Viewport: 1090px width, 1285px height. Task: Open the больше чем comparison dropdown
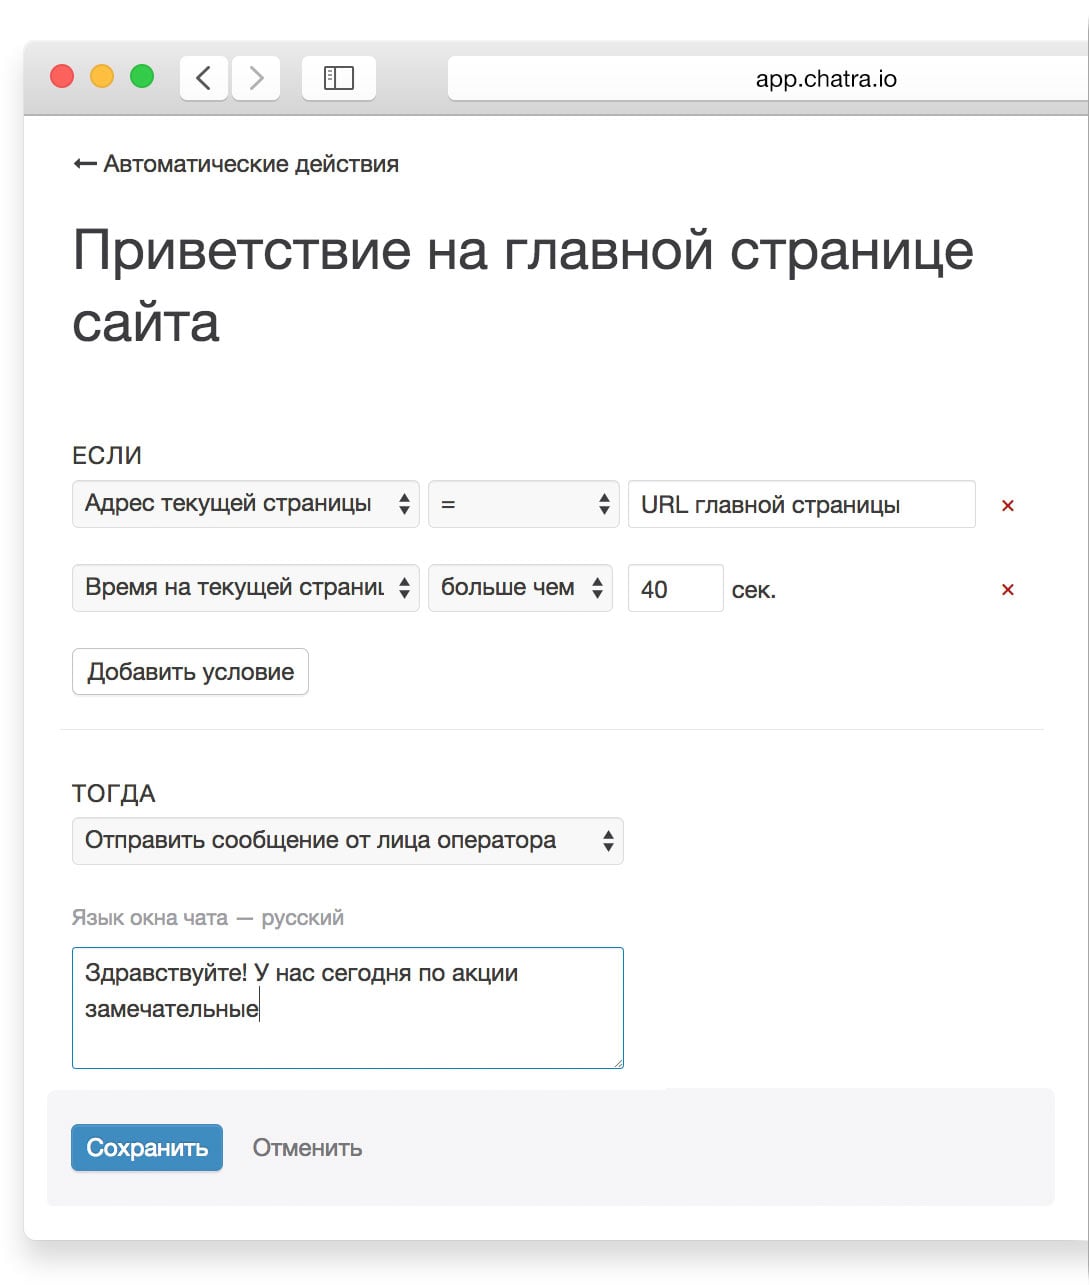coord(520,588)
